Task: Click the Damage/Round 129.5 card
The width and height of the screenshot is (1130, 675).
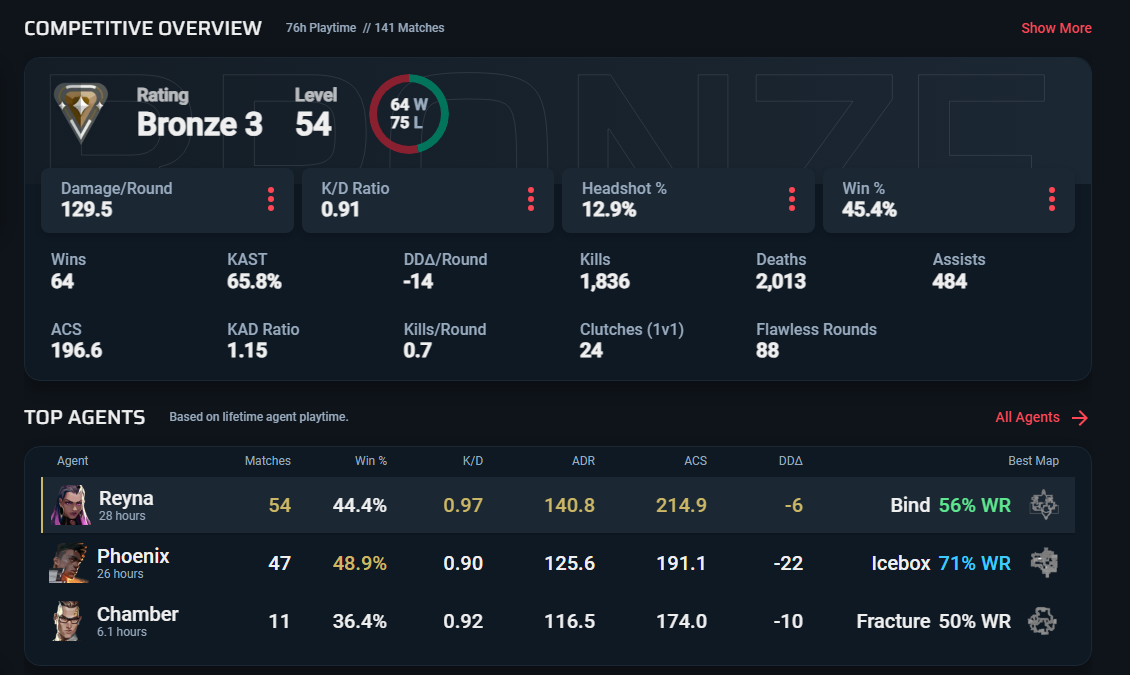Action: (x=167, y=200)
